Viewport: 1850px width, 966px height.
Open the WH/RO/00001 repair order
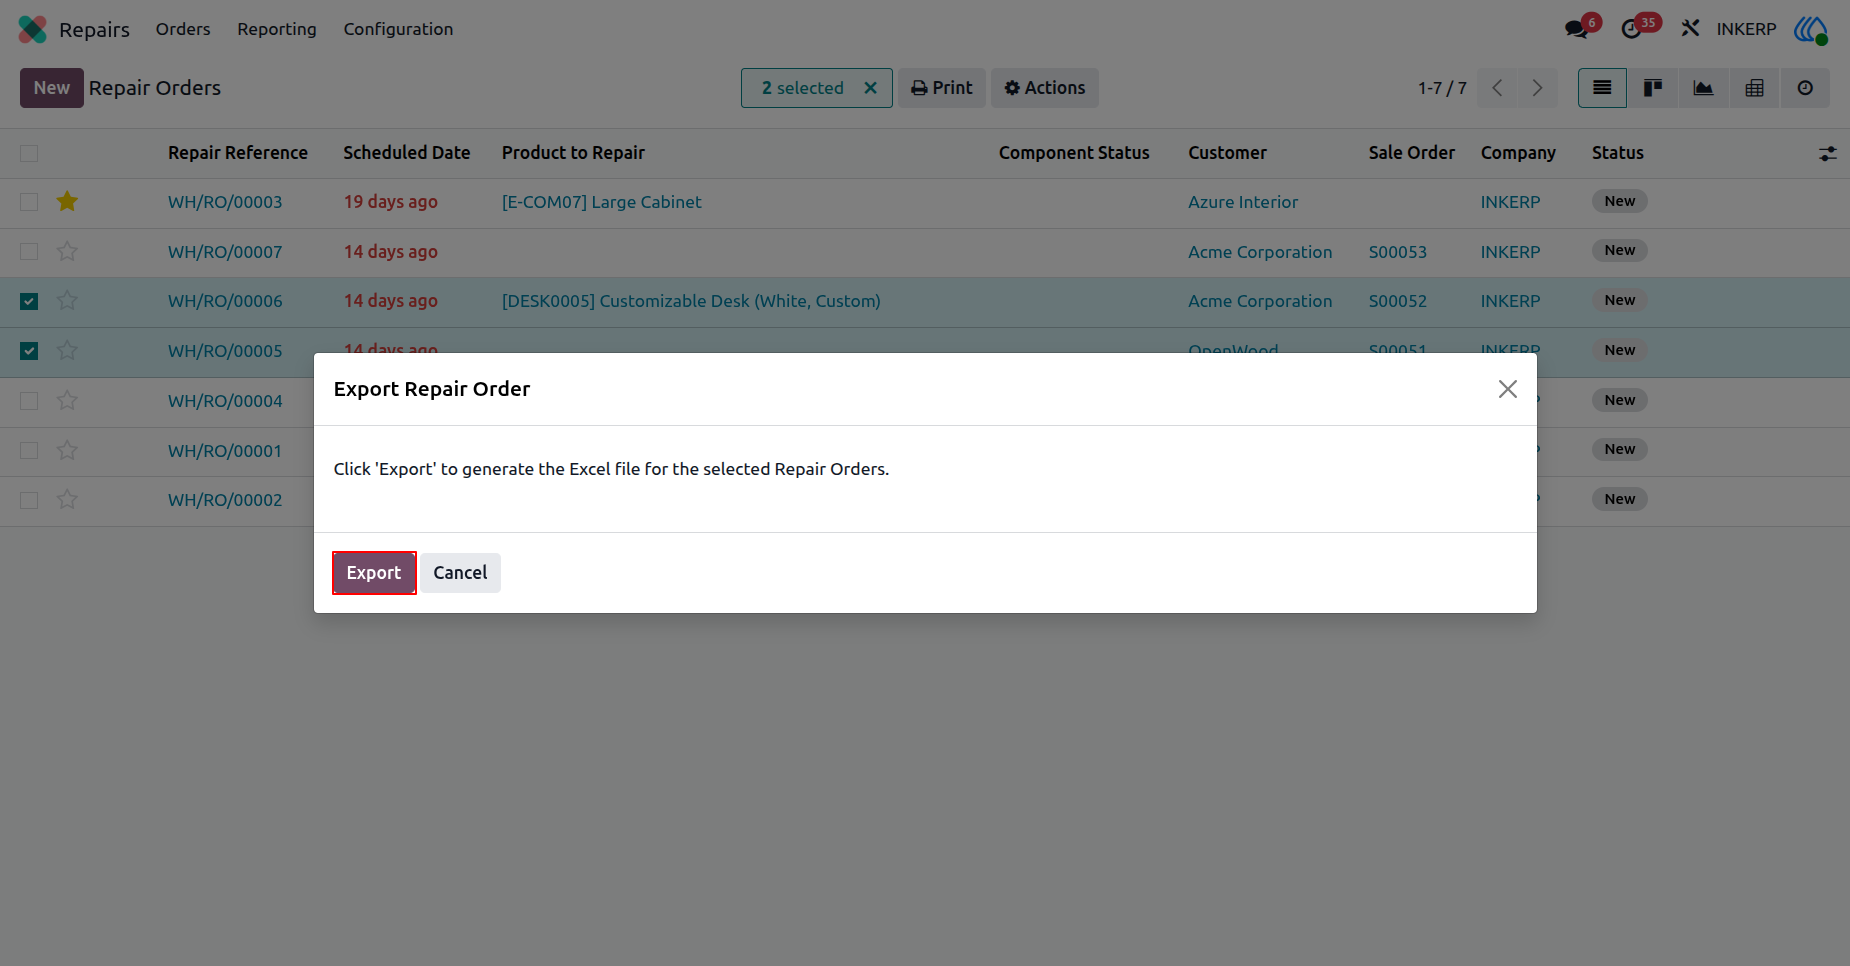(225, 451)
